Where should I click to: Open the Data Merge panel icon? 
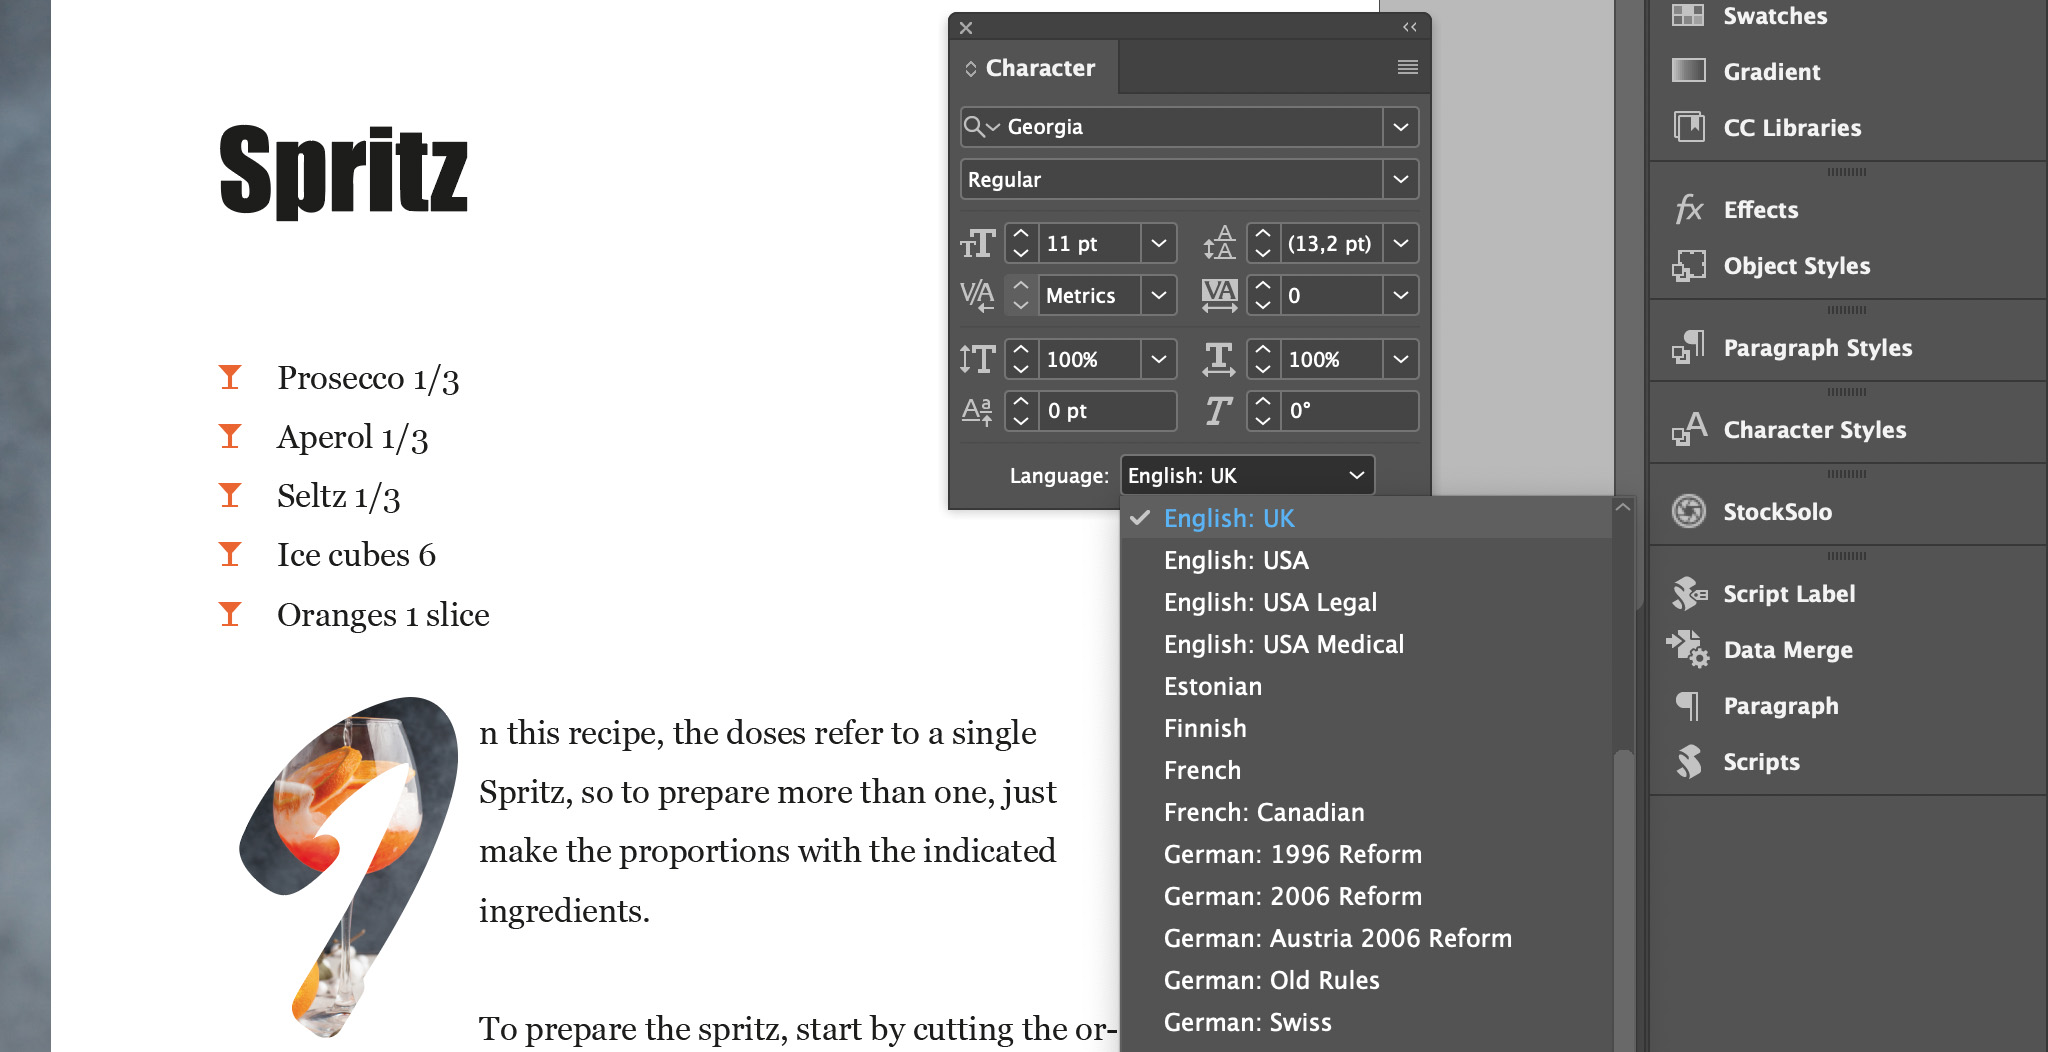[1688, 649]
